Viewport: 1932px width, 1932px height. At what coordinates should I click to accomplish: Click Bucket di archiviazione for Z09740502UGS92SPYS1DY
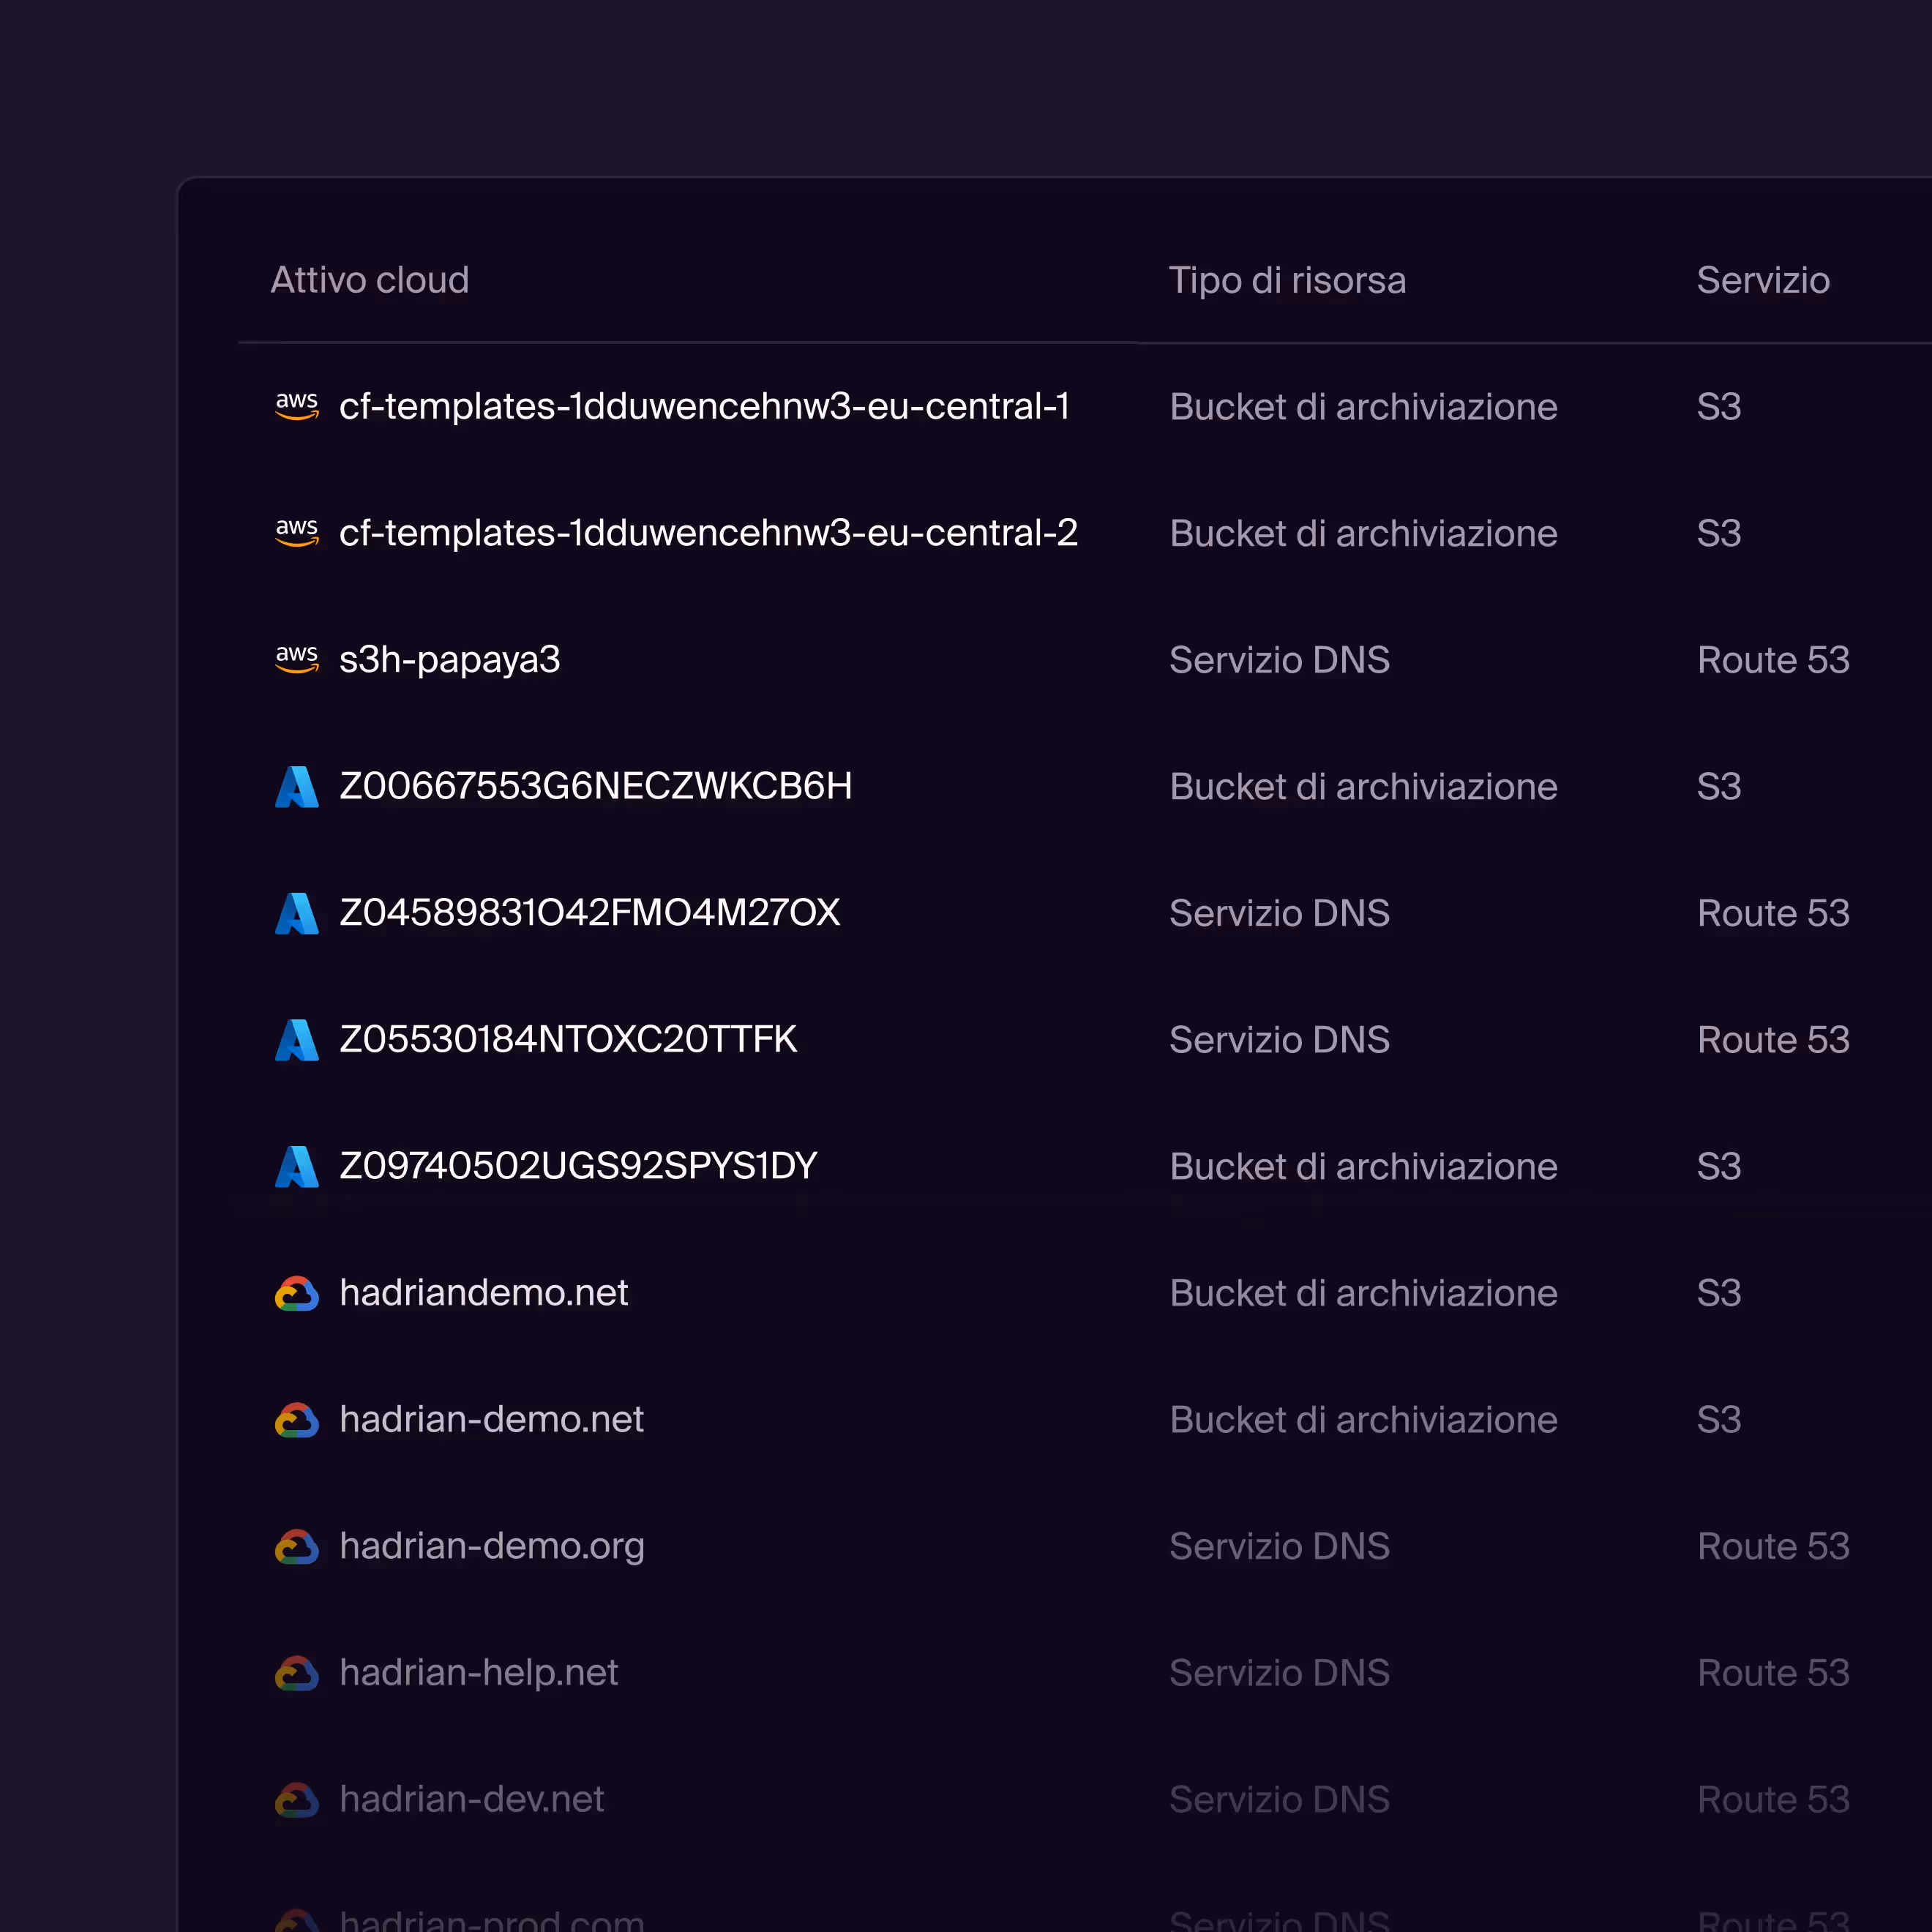pyautogui.click(x=1363, y=1166)
